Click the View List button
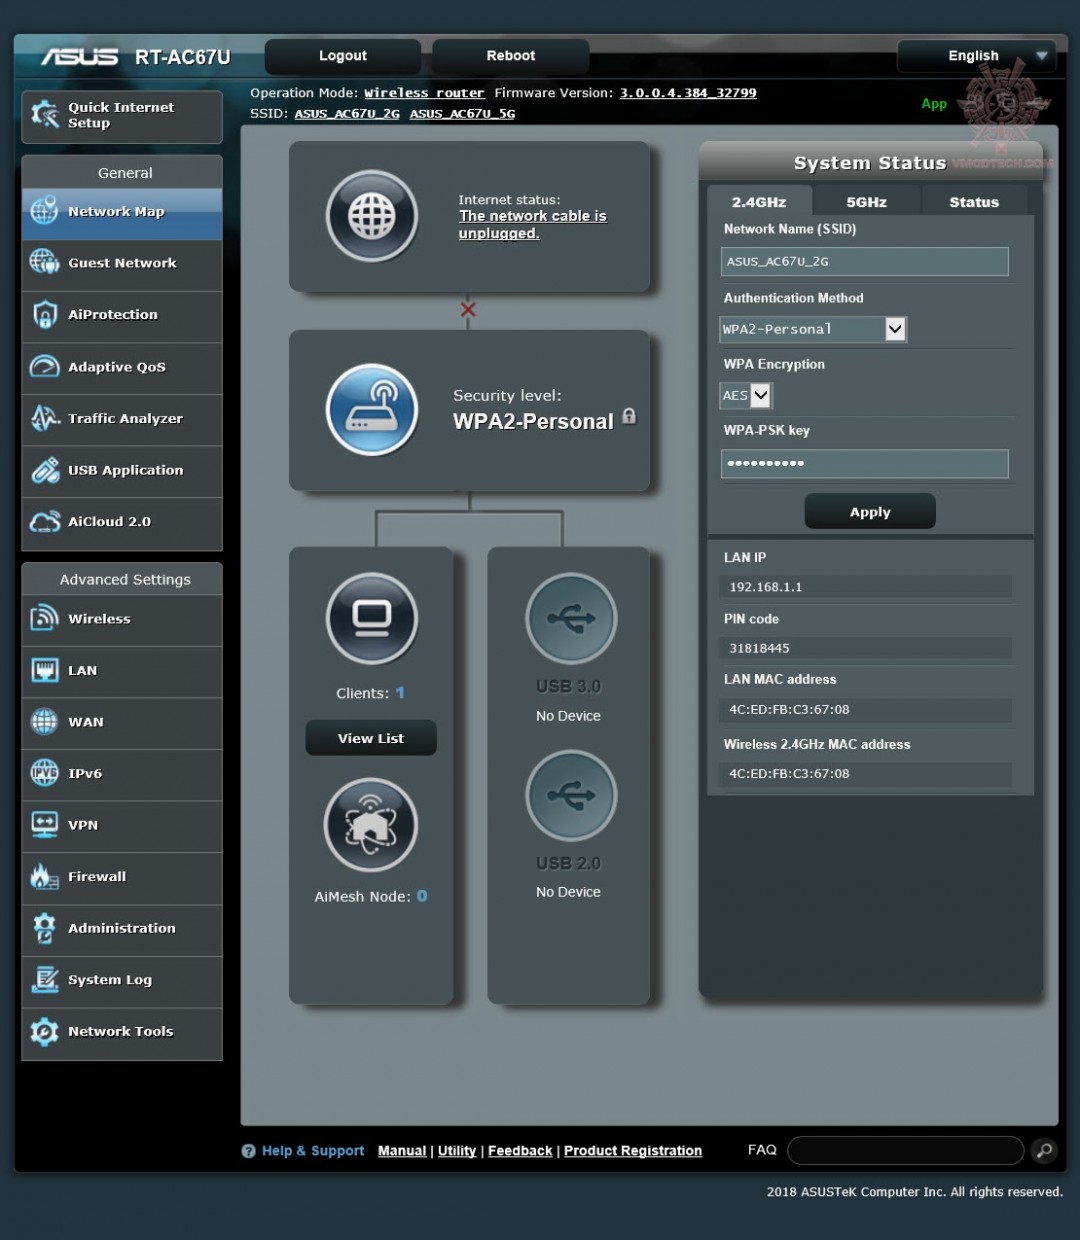Screen dimensions: 1080x1240 coord(371,738)
